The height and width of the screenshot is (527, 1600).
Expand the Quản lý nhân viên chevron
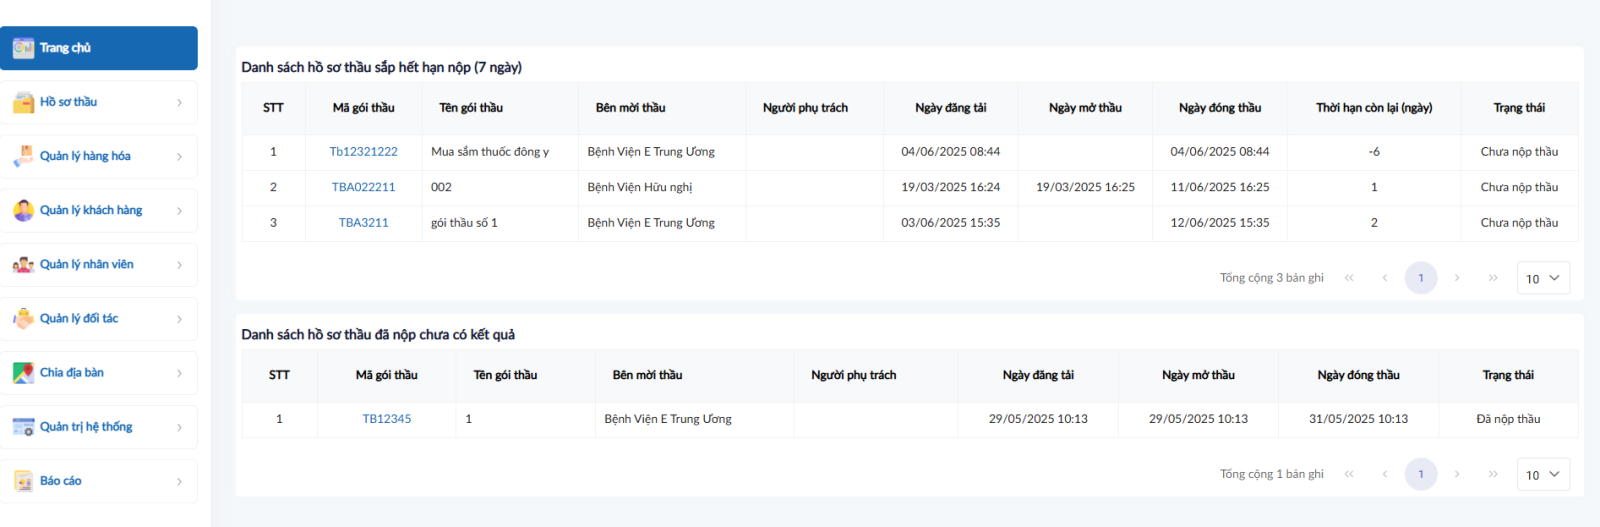180,265
